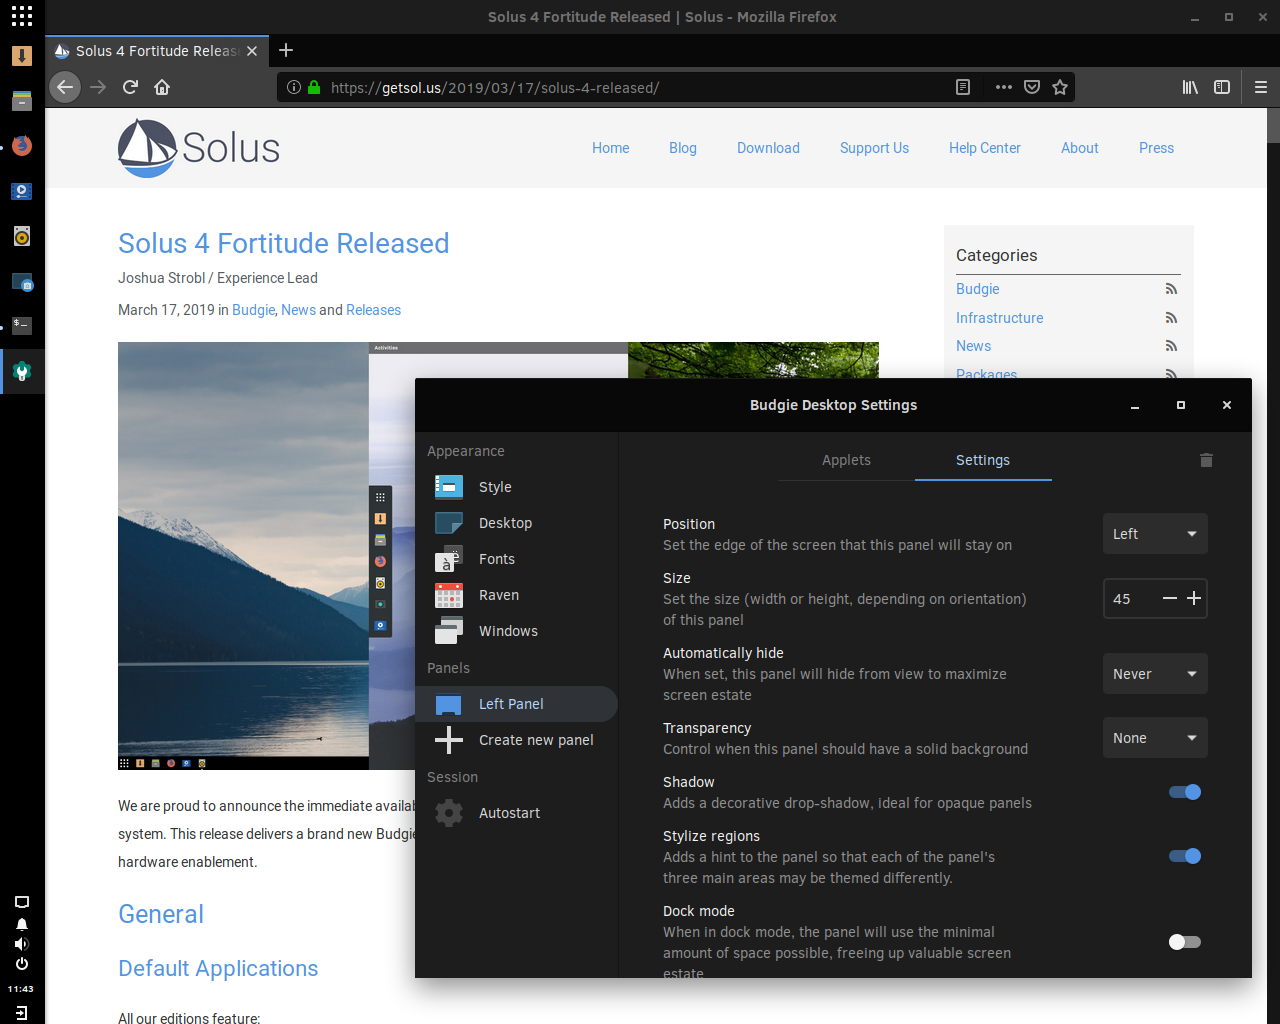
Task: Click Create new panel
Action: (x=516, y=740)
